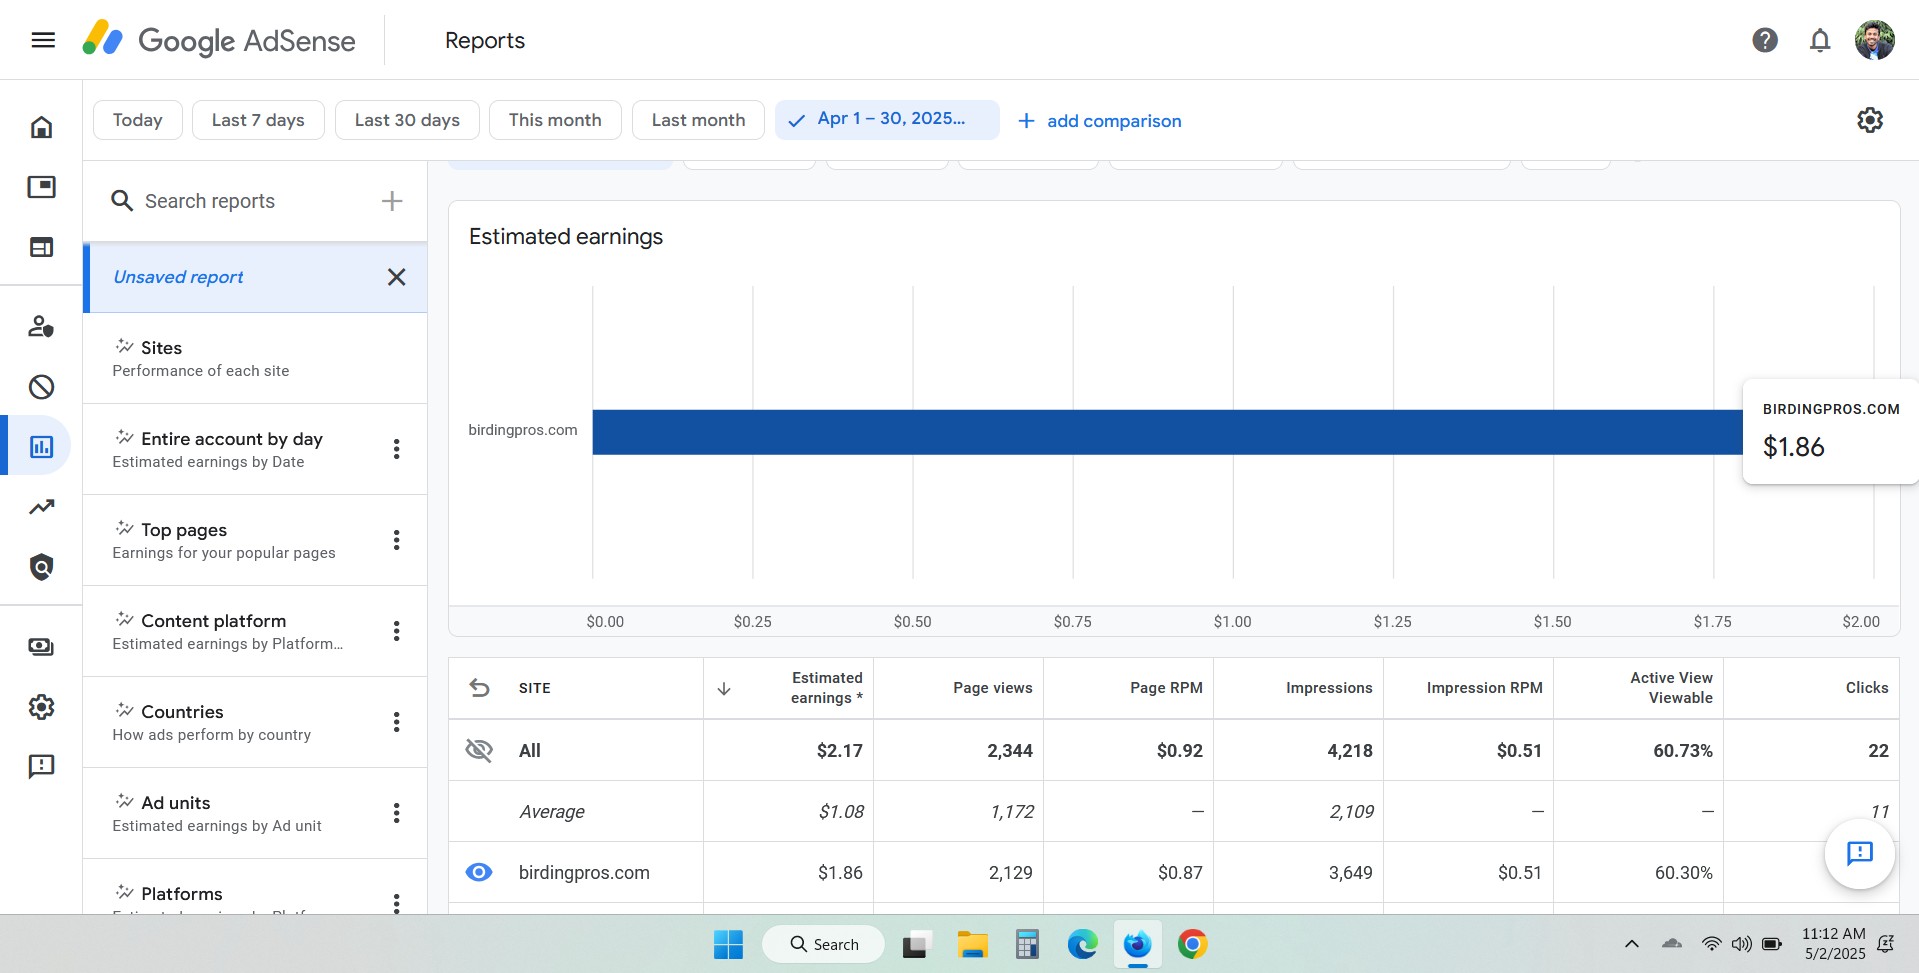Open the main hamburger menu
This screenshot has height=973, width=1919.
point(43,40)
